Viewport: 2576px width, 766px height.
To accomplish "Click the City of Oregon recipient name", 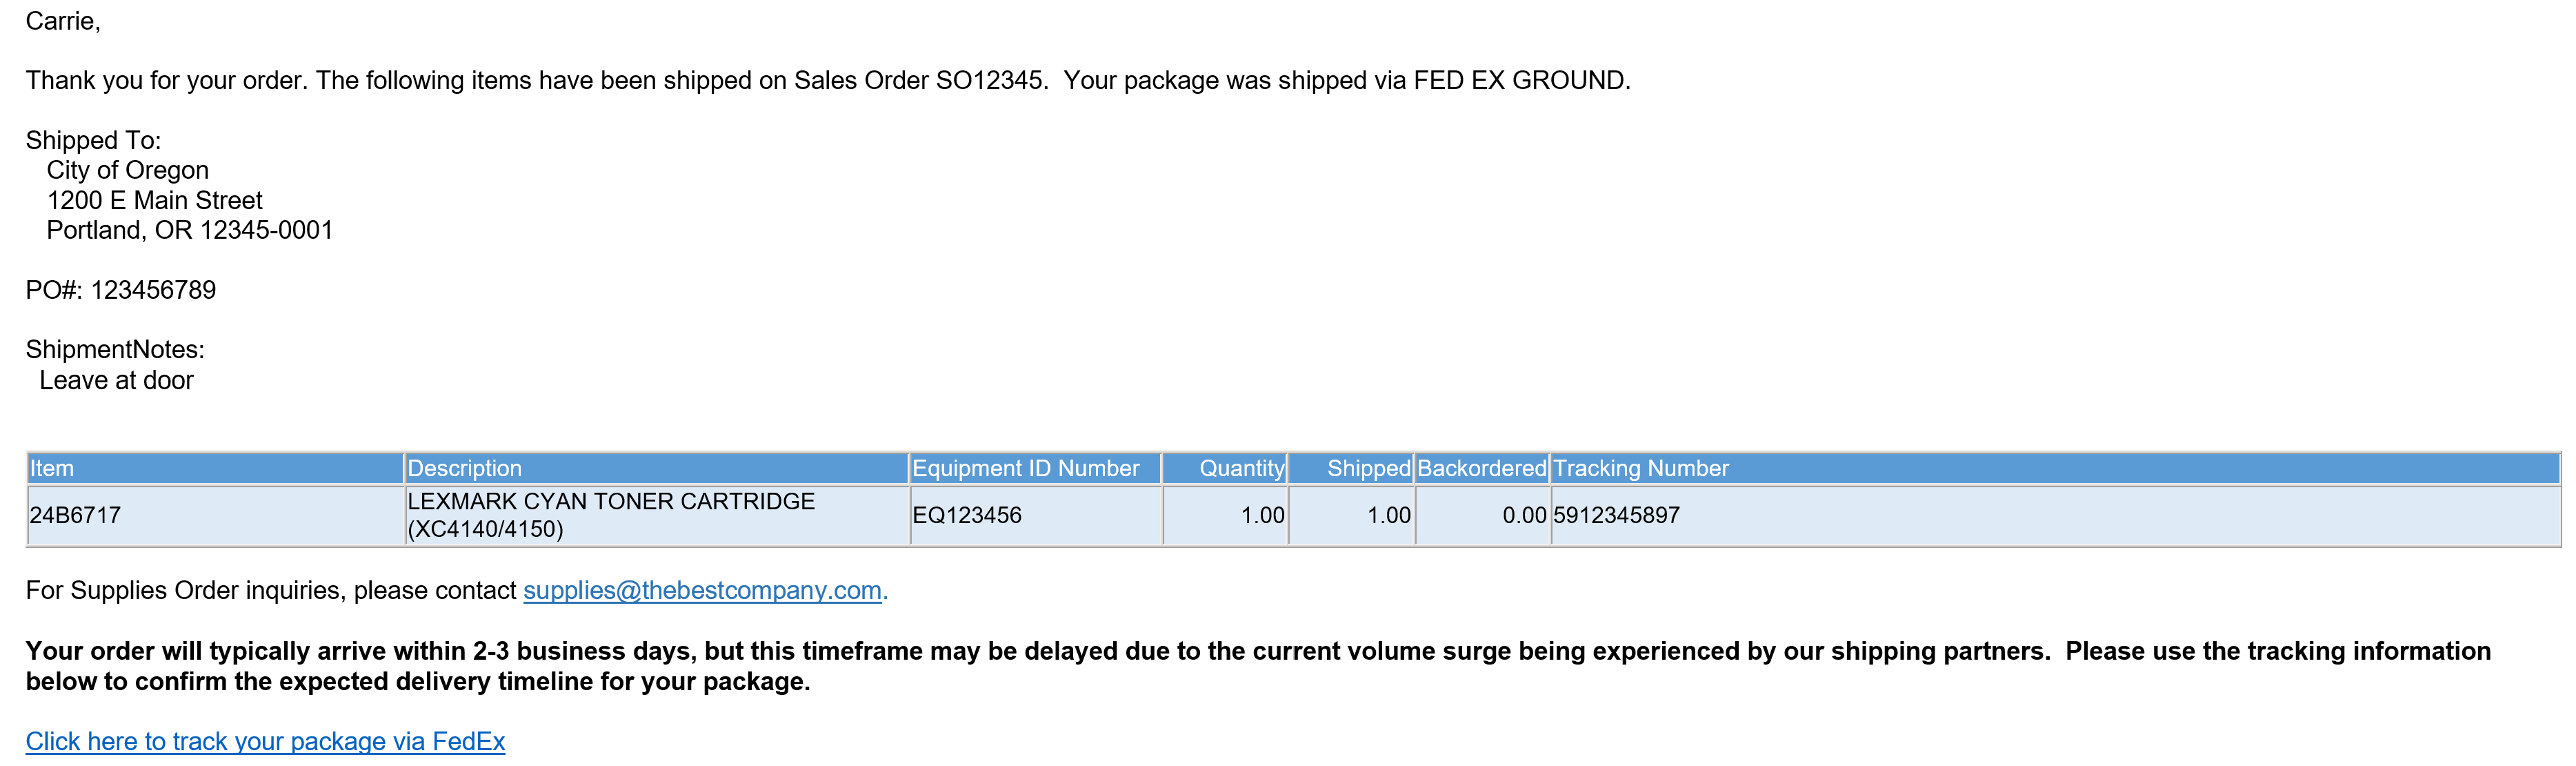I will [x=127, y=170].
